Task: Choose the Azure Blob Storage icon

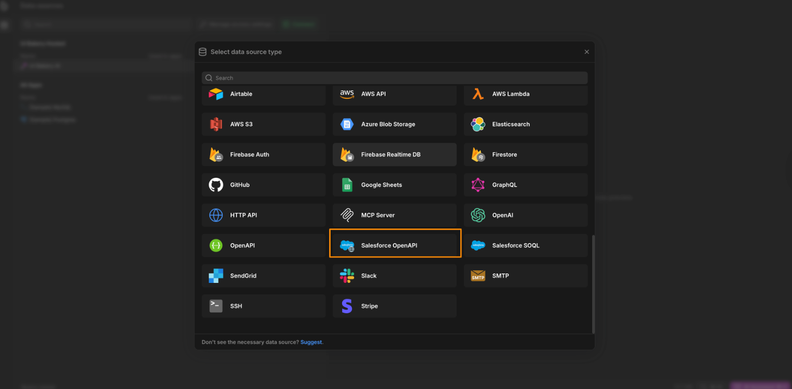Action: click(x=346, y=124)
